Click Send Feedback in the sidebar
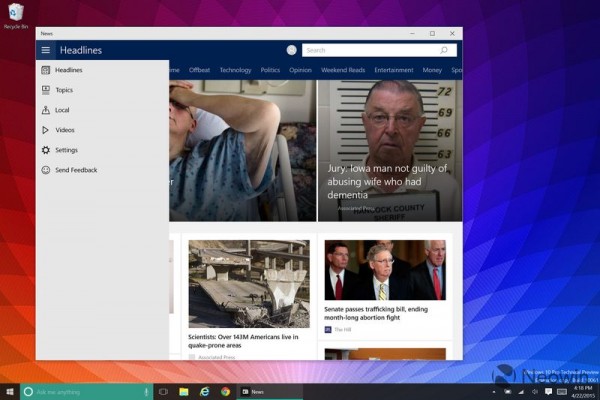 click(76, 170)
